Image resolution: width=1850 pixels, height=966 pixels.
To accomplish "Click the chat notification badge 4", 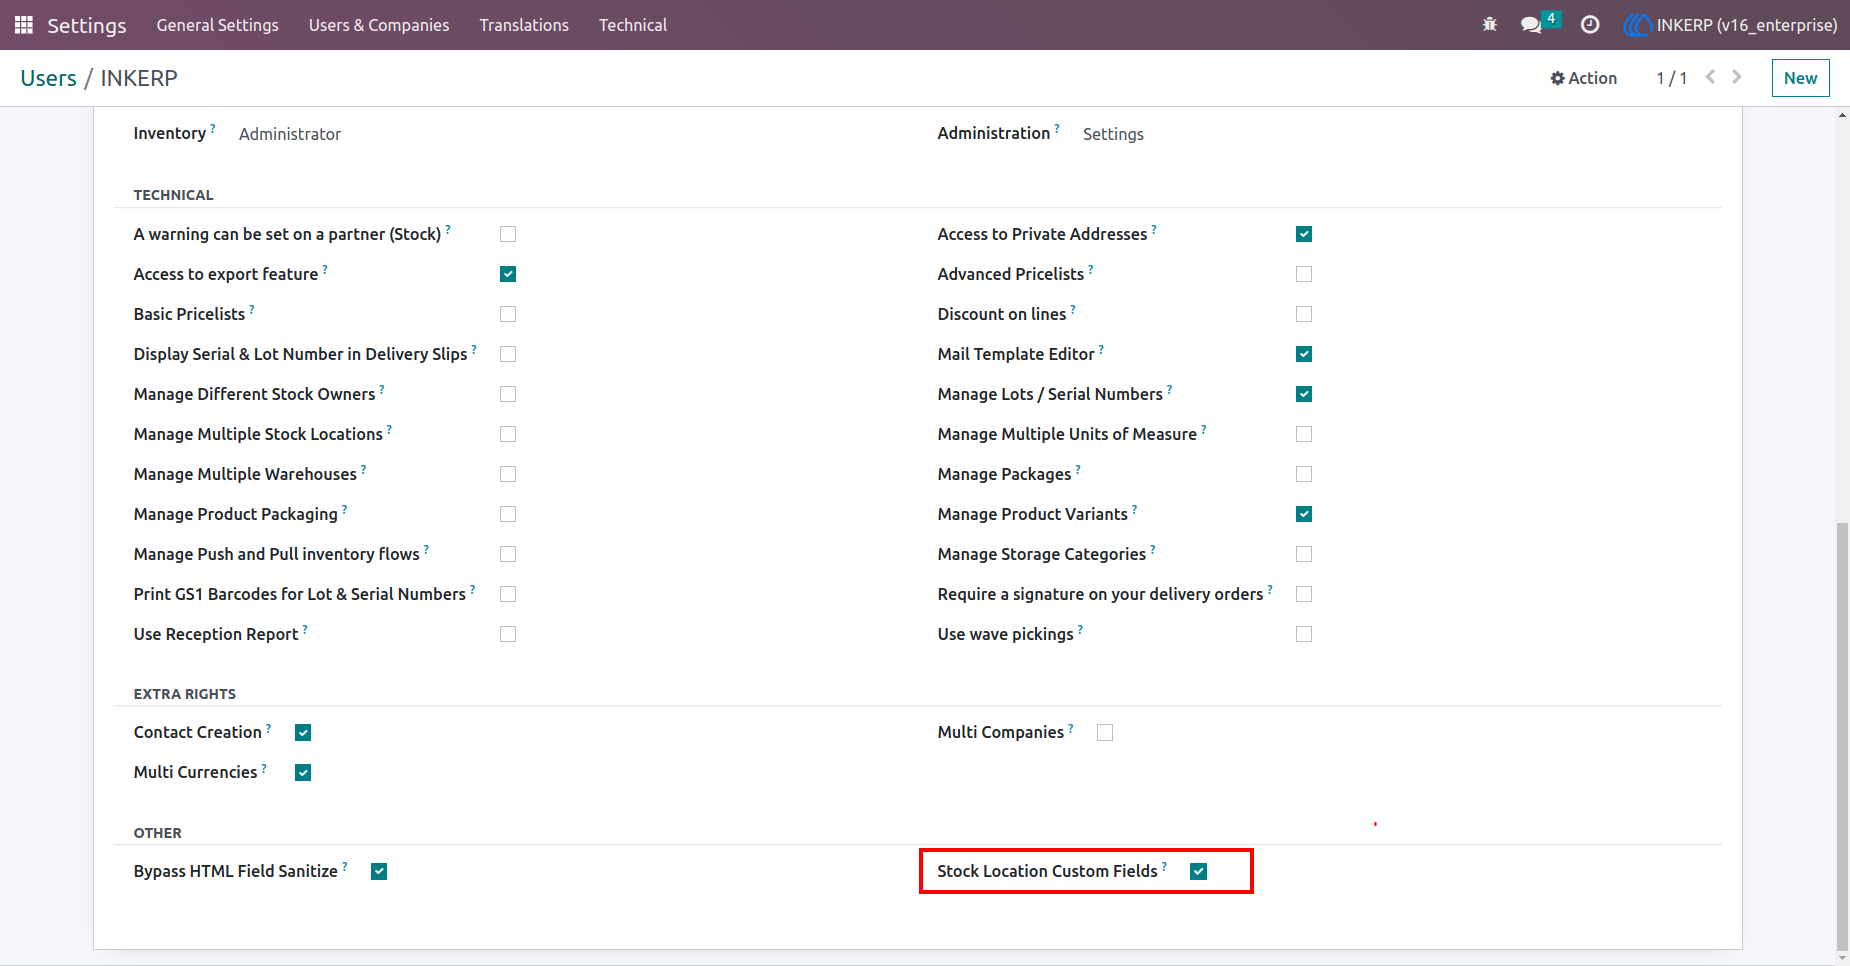I will tap(1551, 18).
